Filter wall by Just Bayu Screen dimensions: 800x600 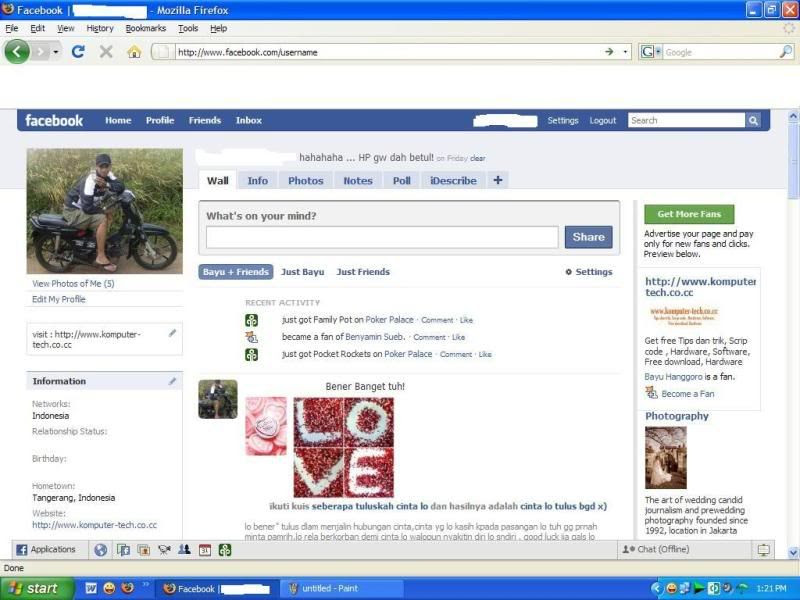(x=303, y=272)
